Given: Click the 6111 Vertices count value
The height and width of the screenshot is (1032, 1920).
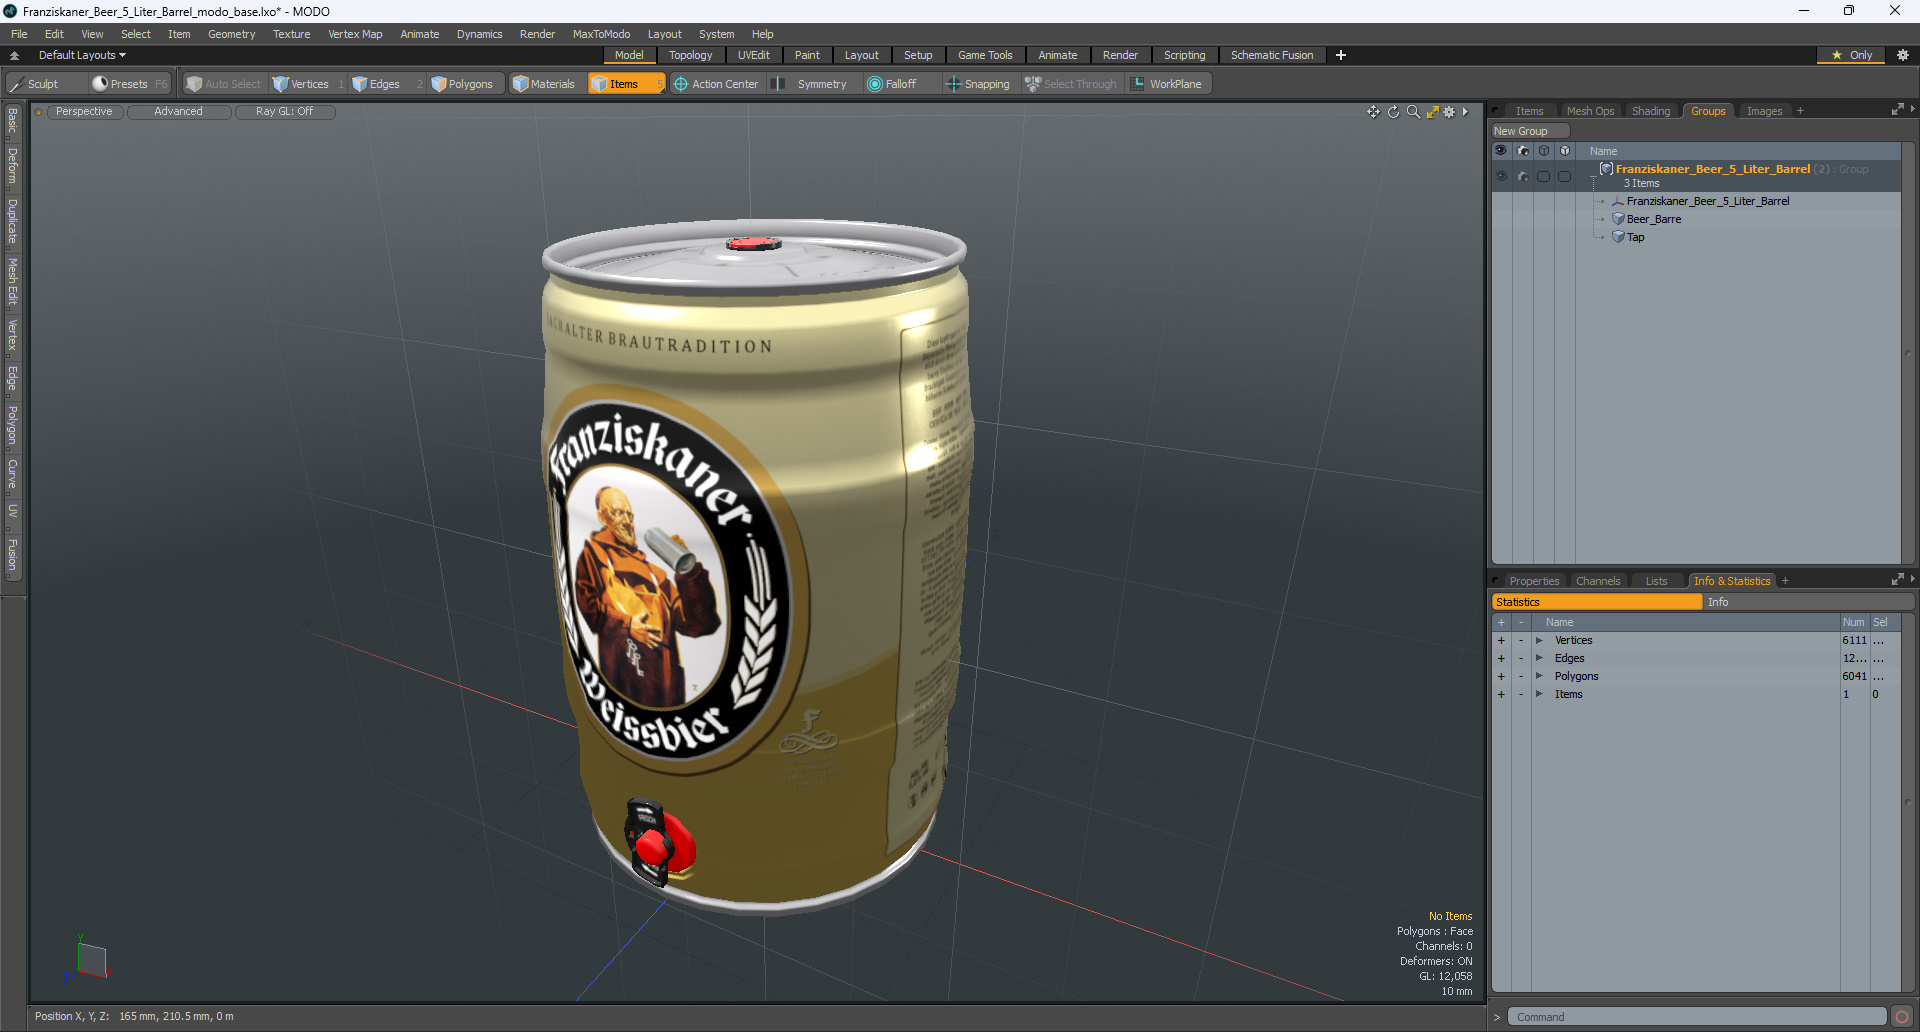Looking at the screenshot, I should 1854,640.
